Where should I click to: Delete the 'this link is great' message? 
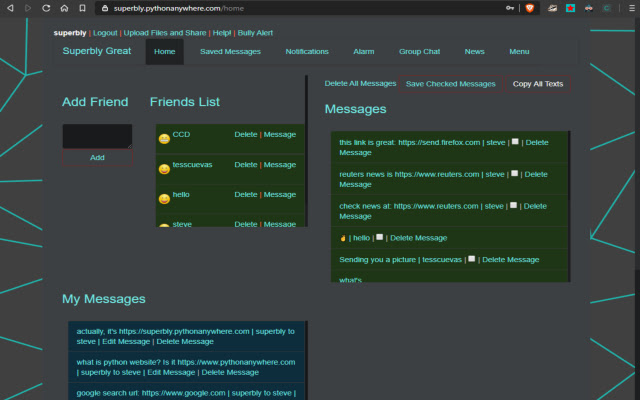pos(537,142)
